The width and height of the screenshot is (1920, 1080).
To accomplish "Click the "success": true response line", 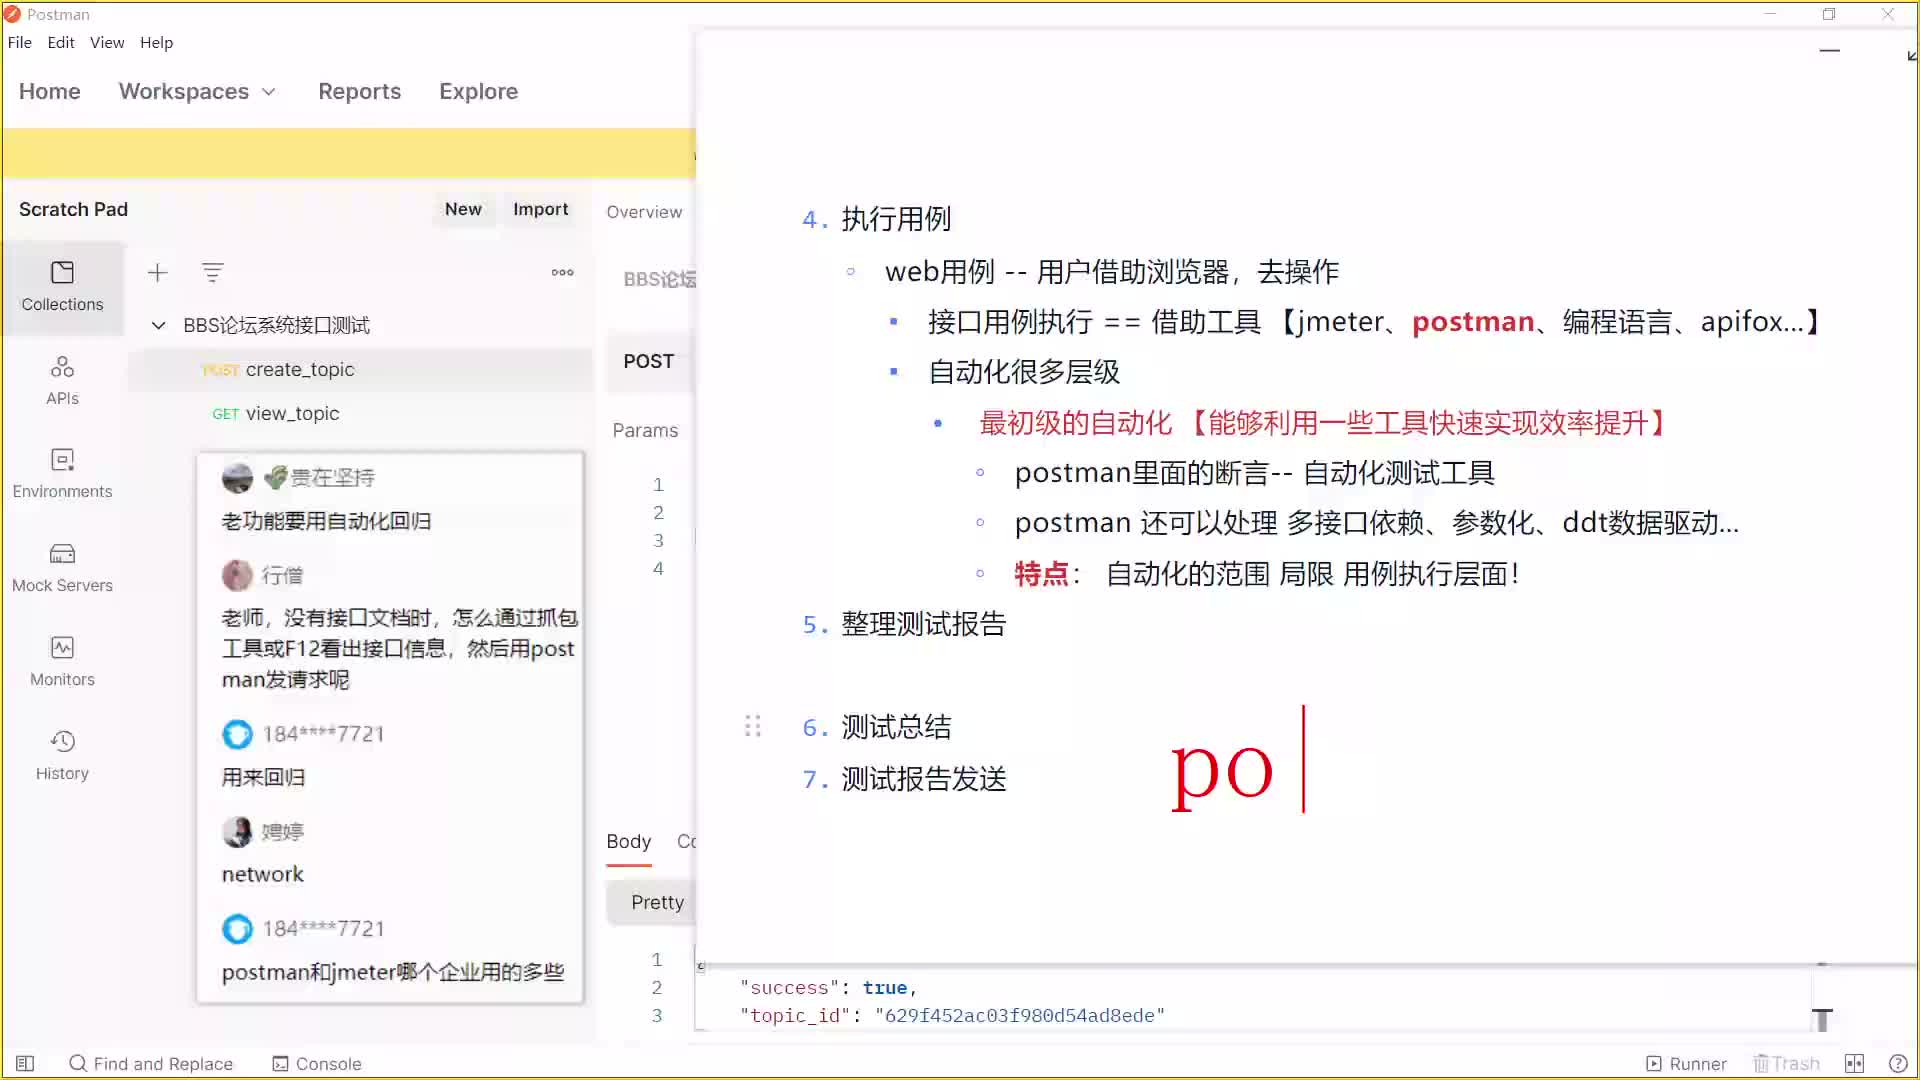I will pyautogui.click(x=828, y=987).
